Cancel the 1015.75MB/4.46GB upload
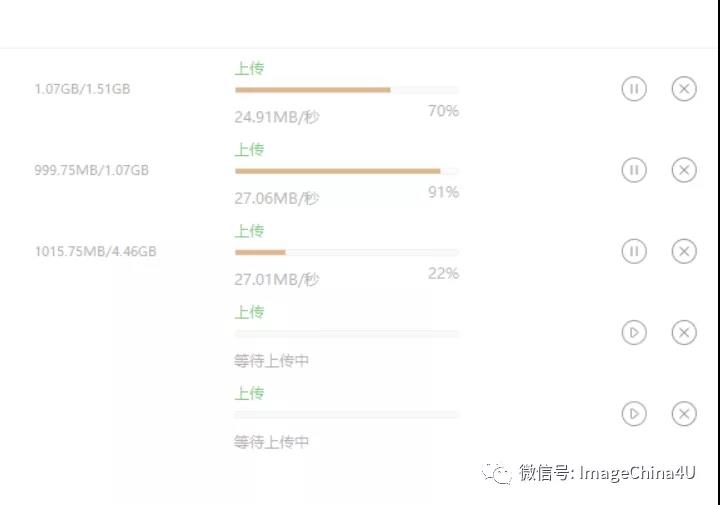The width and height of the screenshot is (720, 505). 684,251
